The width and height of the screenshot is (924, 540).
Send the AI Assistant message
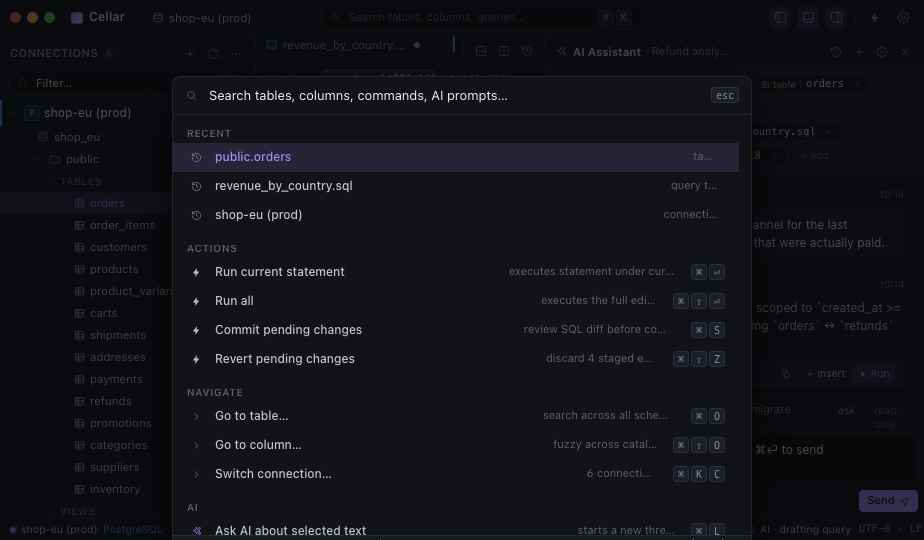[887, 501]
